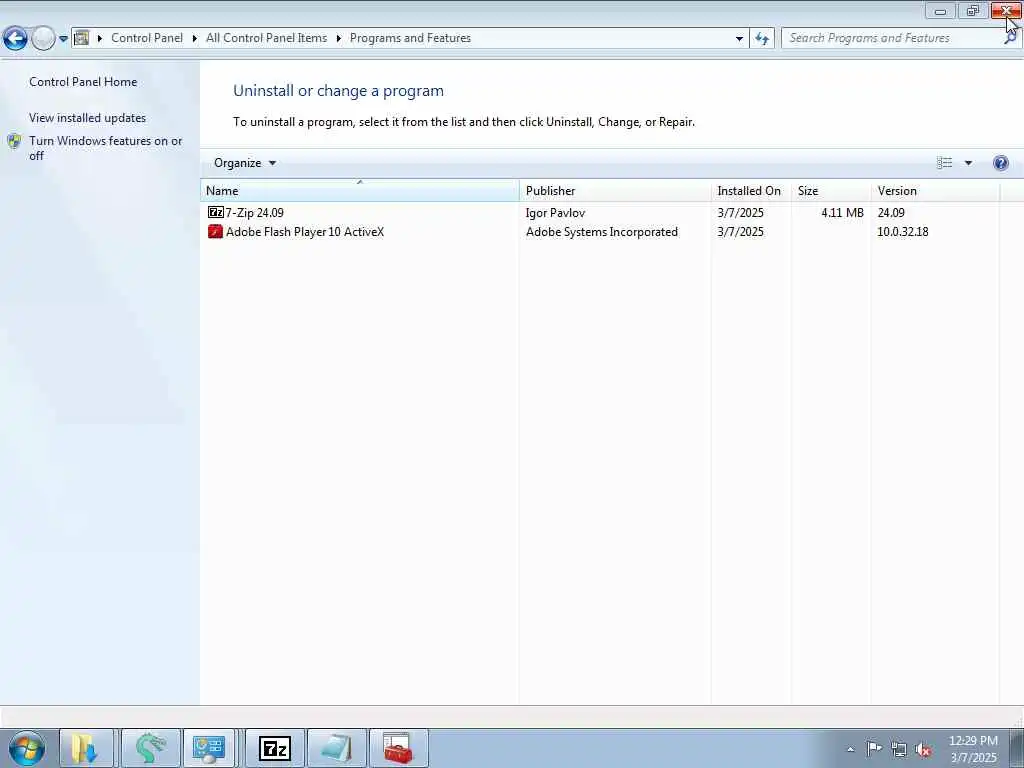Viewport: 1024px width, 768px height.
Task: Select the Control Panel breadcrumb
Action: [x=147, y=38]
